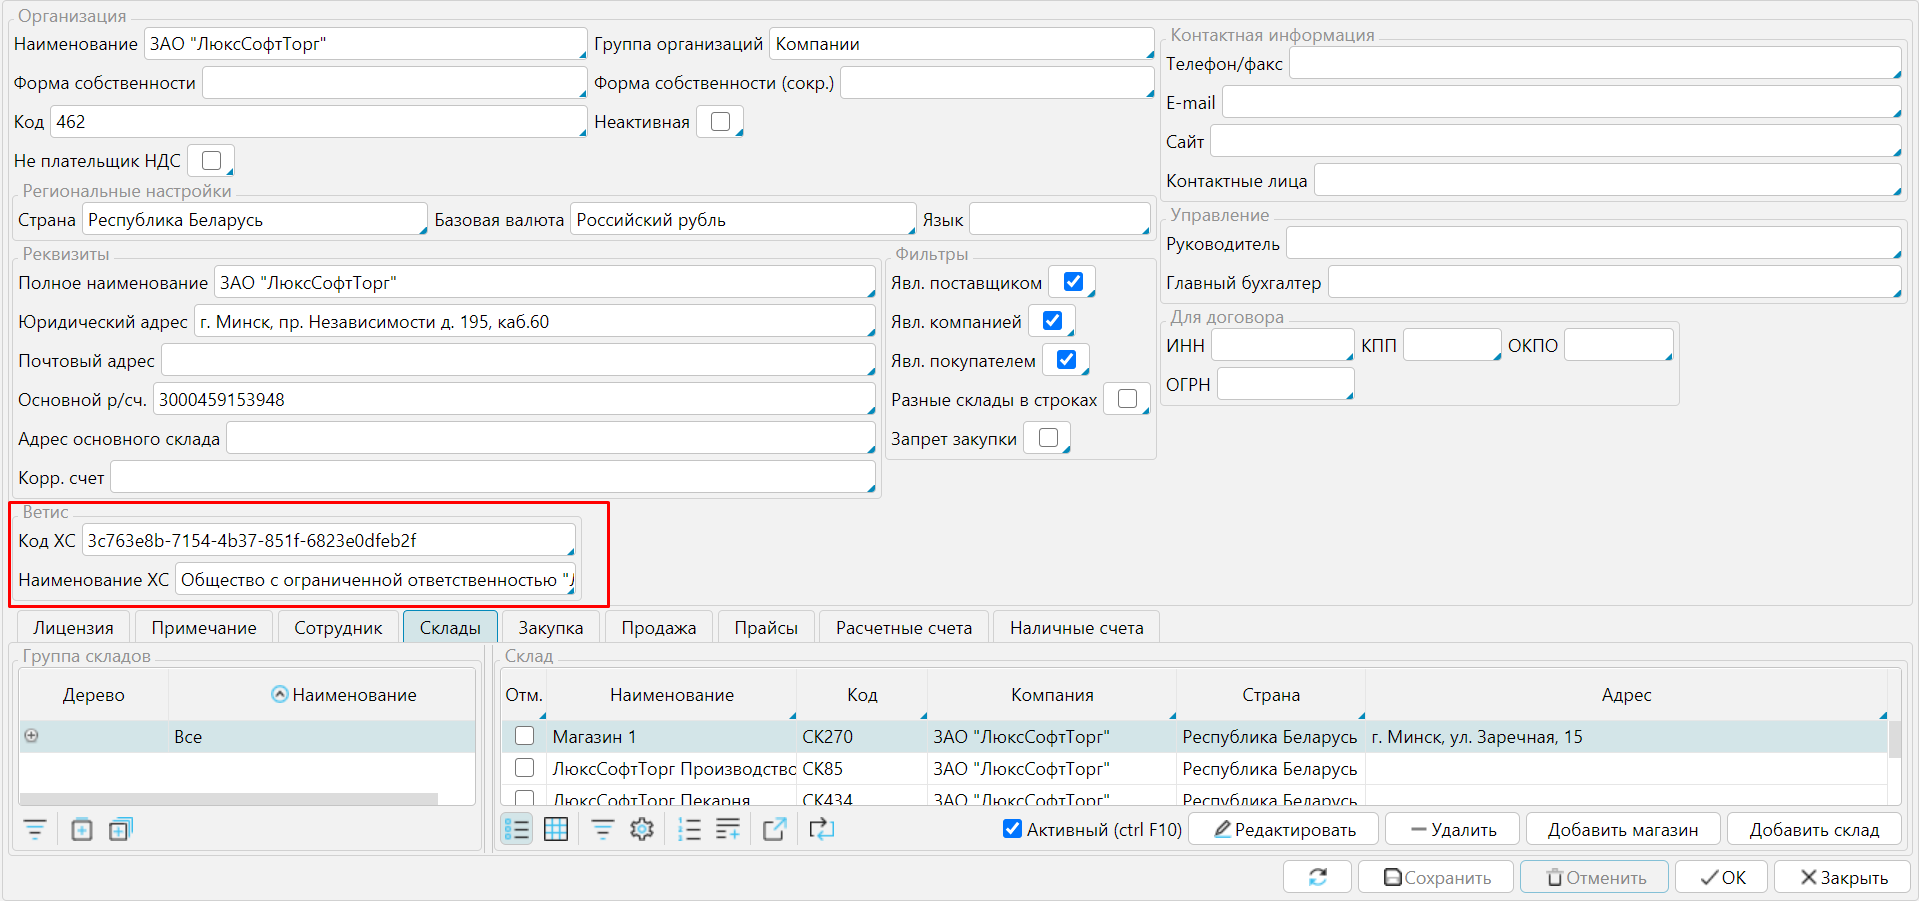Tick the checkbox for Магазин 1 row
Screen dimensions: 1919x901
524,736
